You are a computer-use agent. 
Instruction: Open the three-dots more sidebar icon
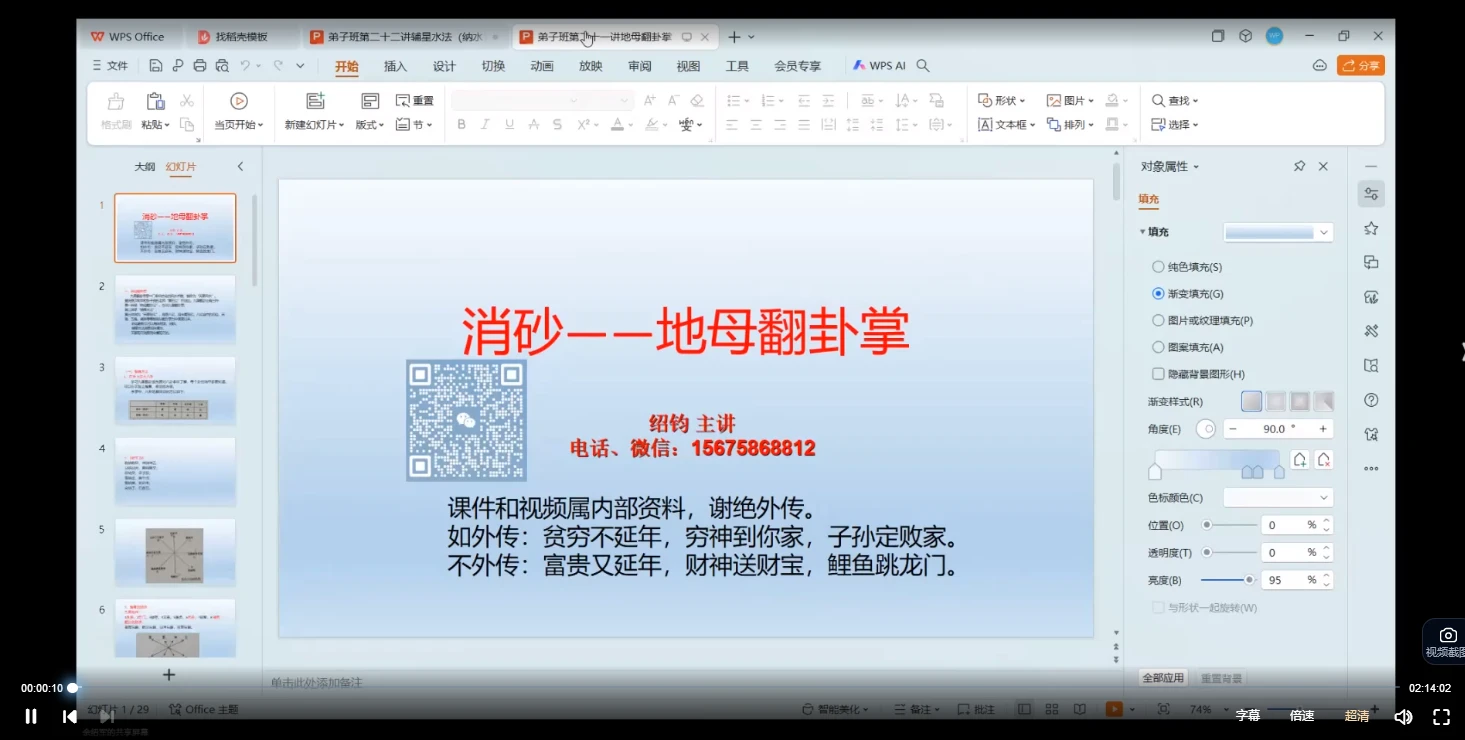(x=1371, y=468)
